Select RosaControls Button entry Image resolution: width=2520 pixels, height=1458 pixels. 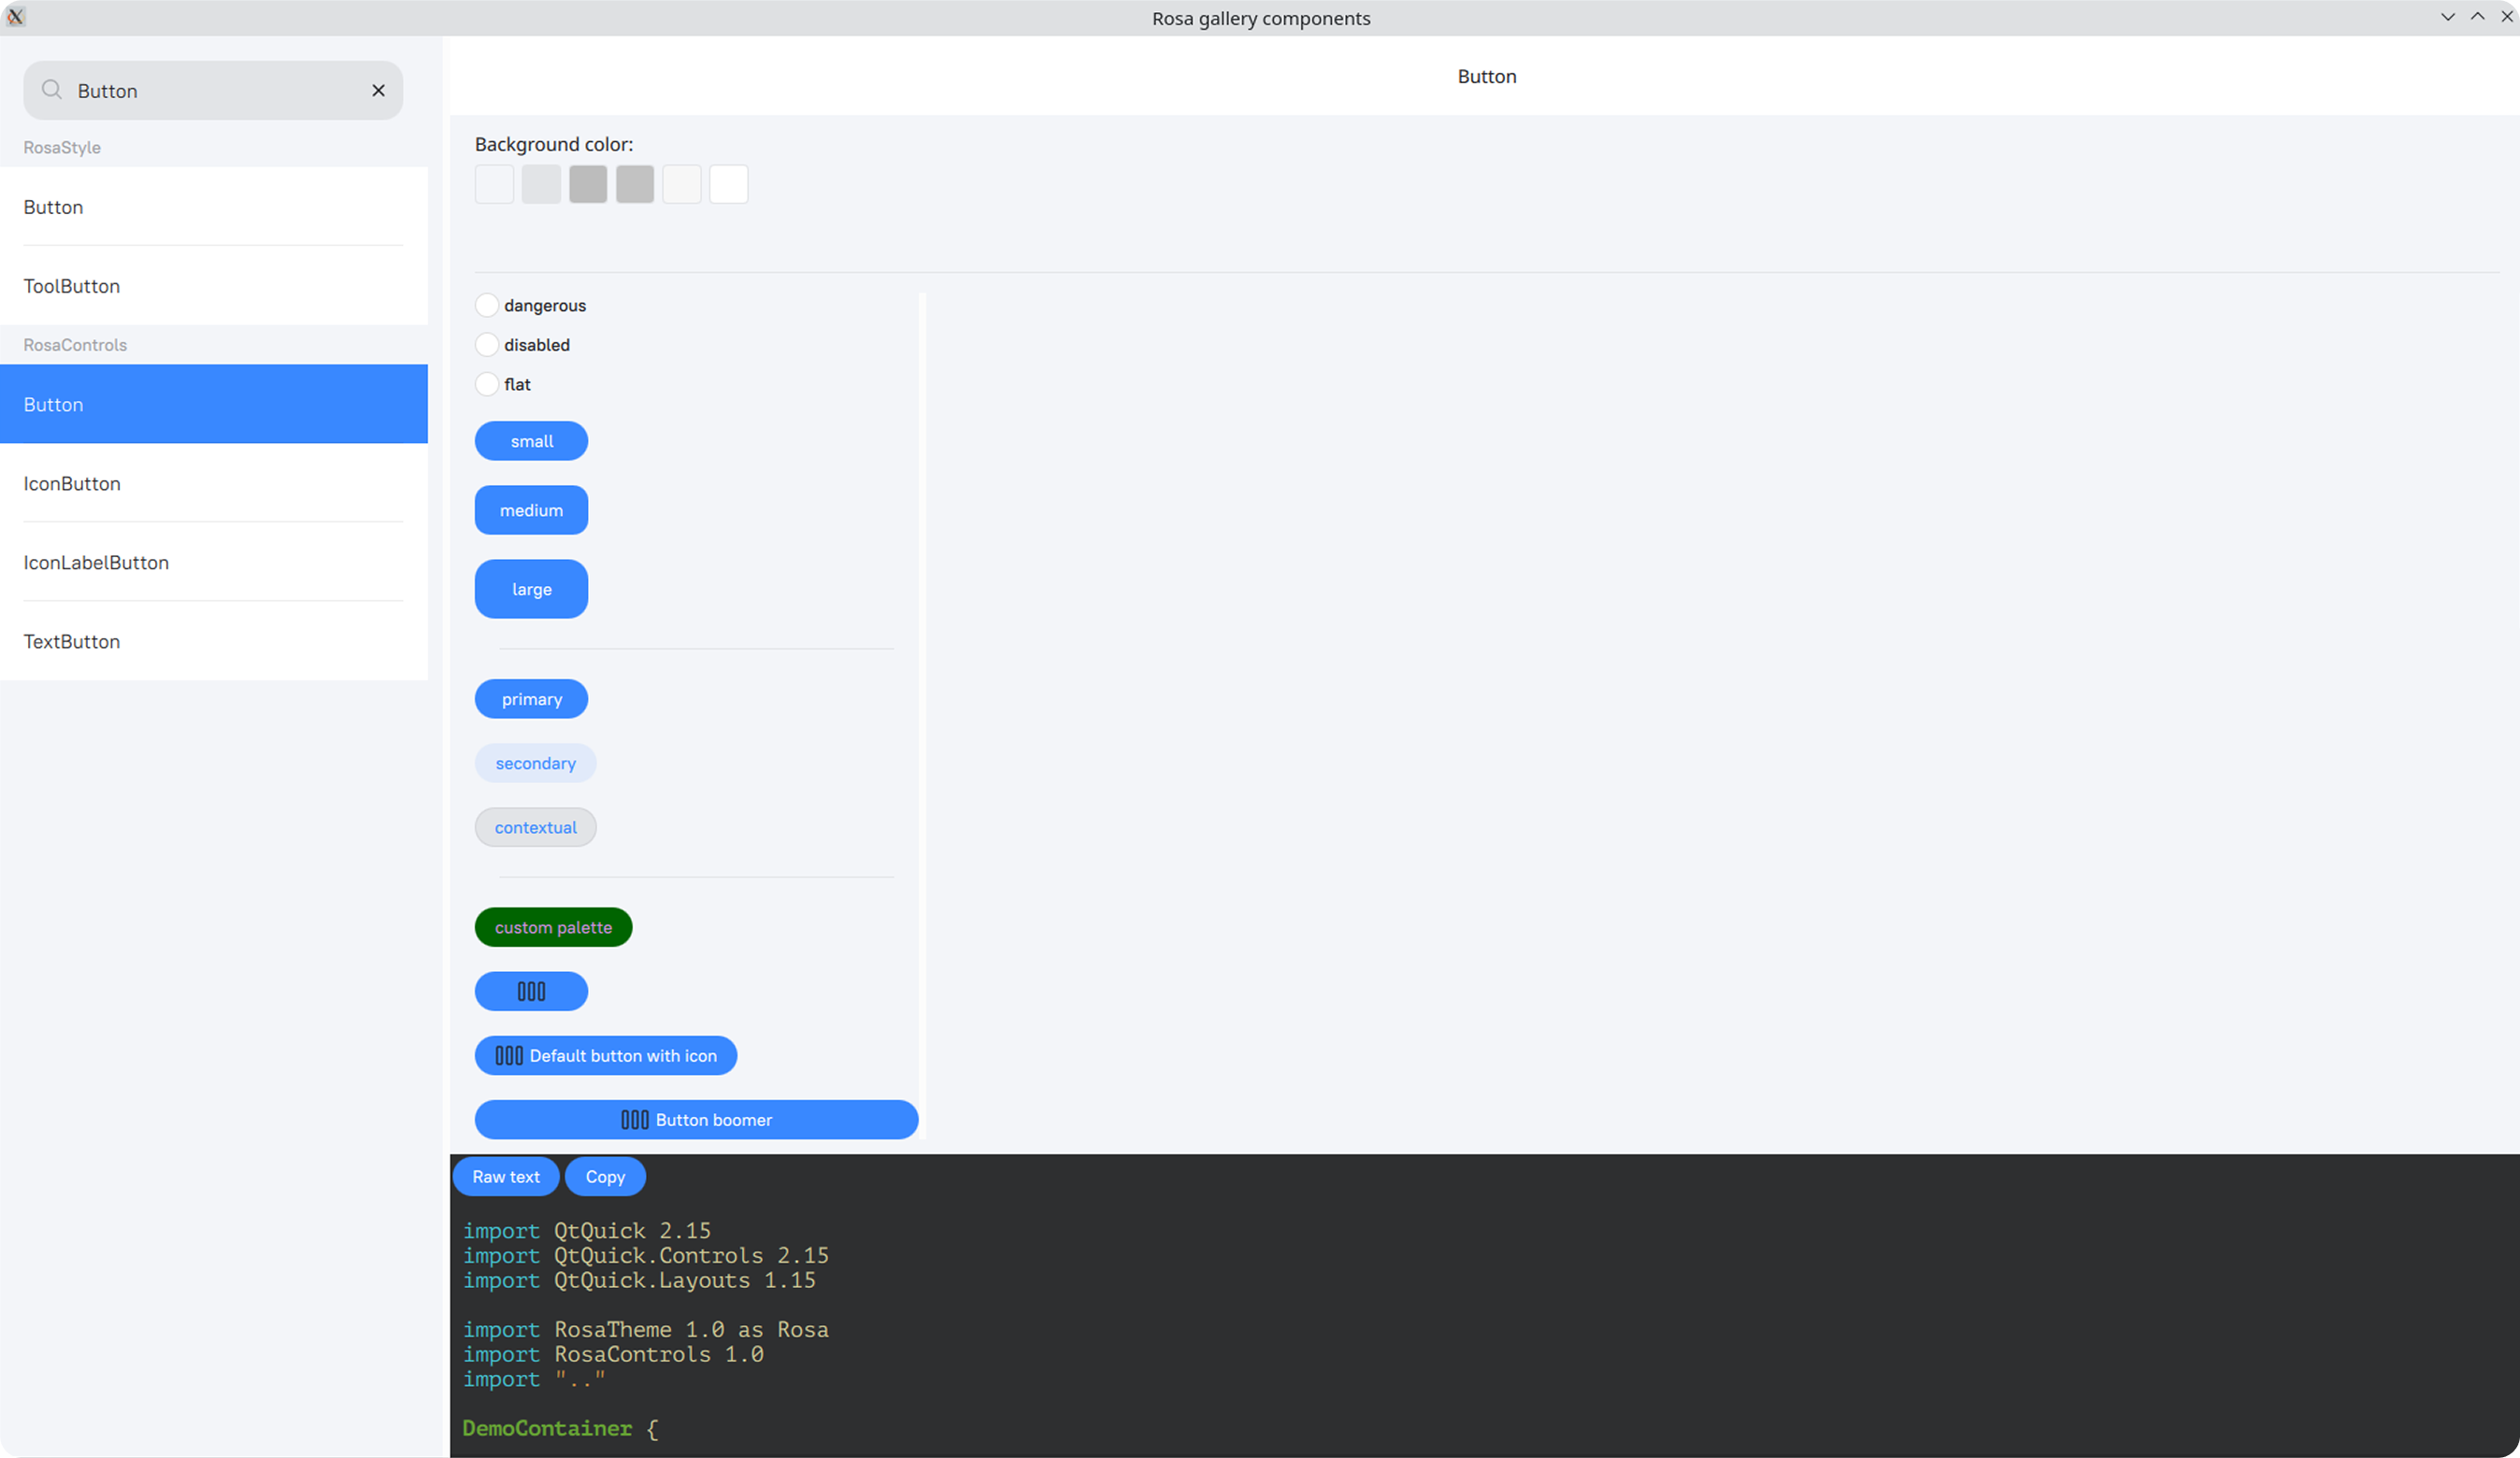pos(214,404)
